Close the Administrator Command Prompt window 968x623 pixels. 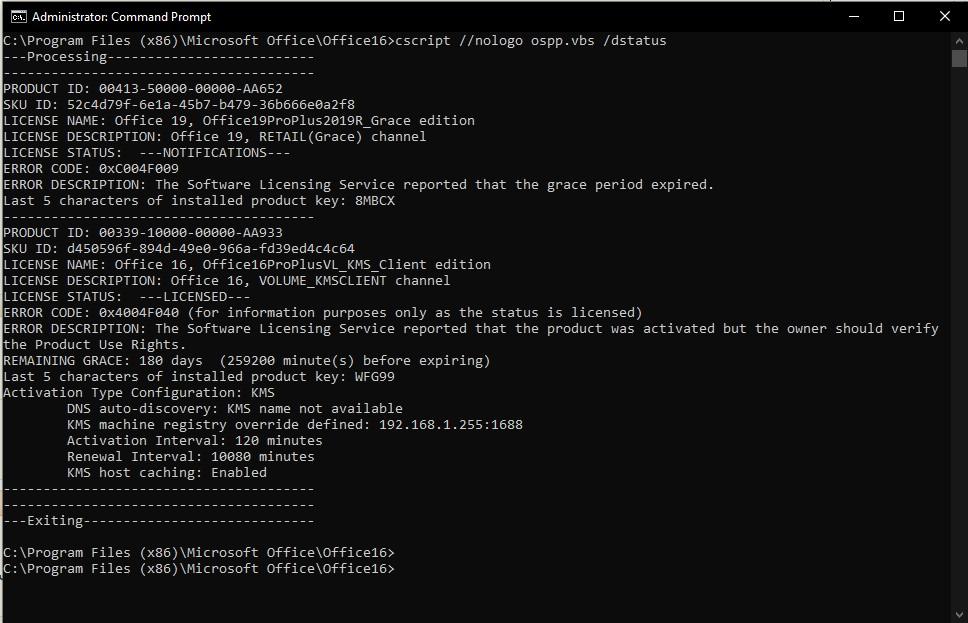[945, 17]
